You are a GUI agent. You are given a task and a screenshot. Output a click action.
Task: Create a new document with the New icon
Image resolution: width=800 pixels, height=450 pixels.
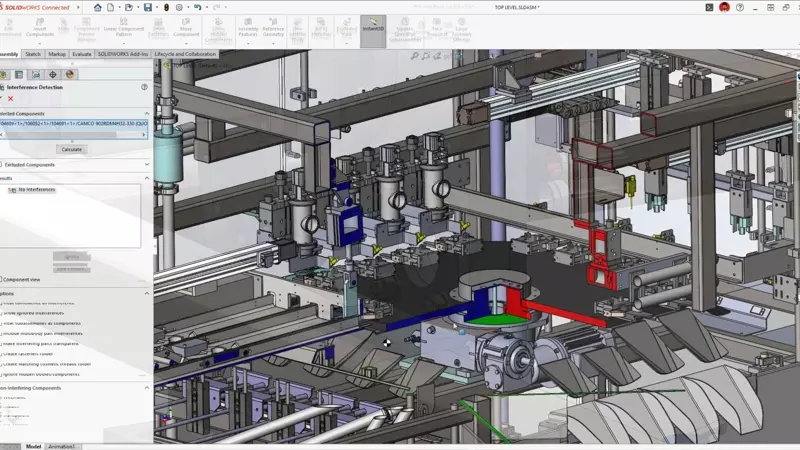pyautogui.click(x=110, y=7)
